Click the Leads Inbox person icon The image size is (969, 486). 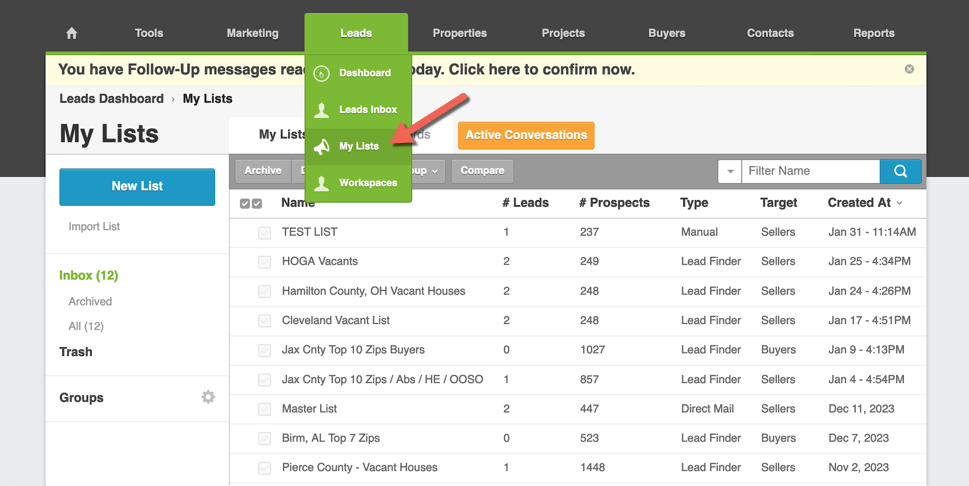[x=321, y=110]
